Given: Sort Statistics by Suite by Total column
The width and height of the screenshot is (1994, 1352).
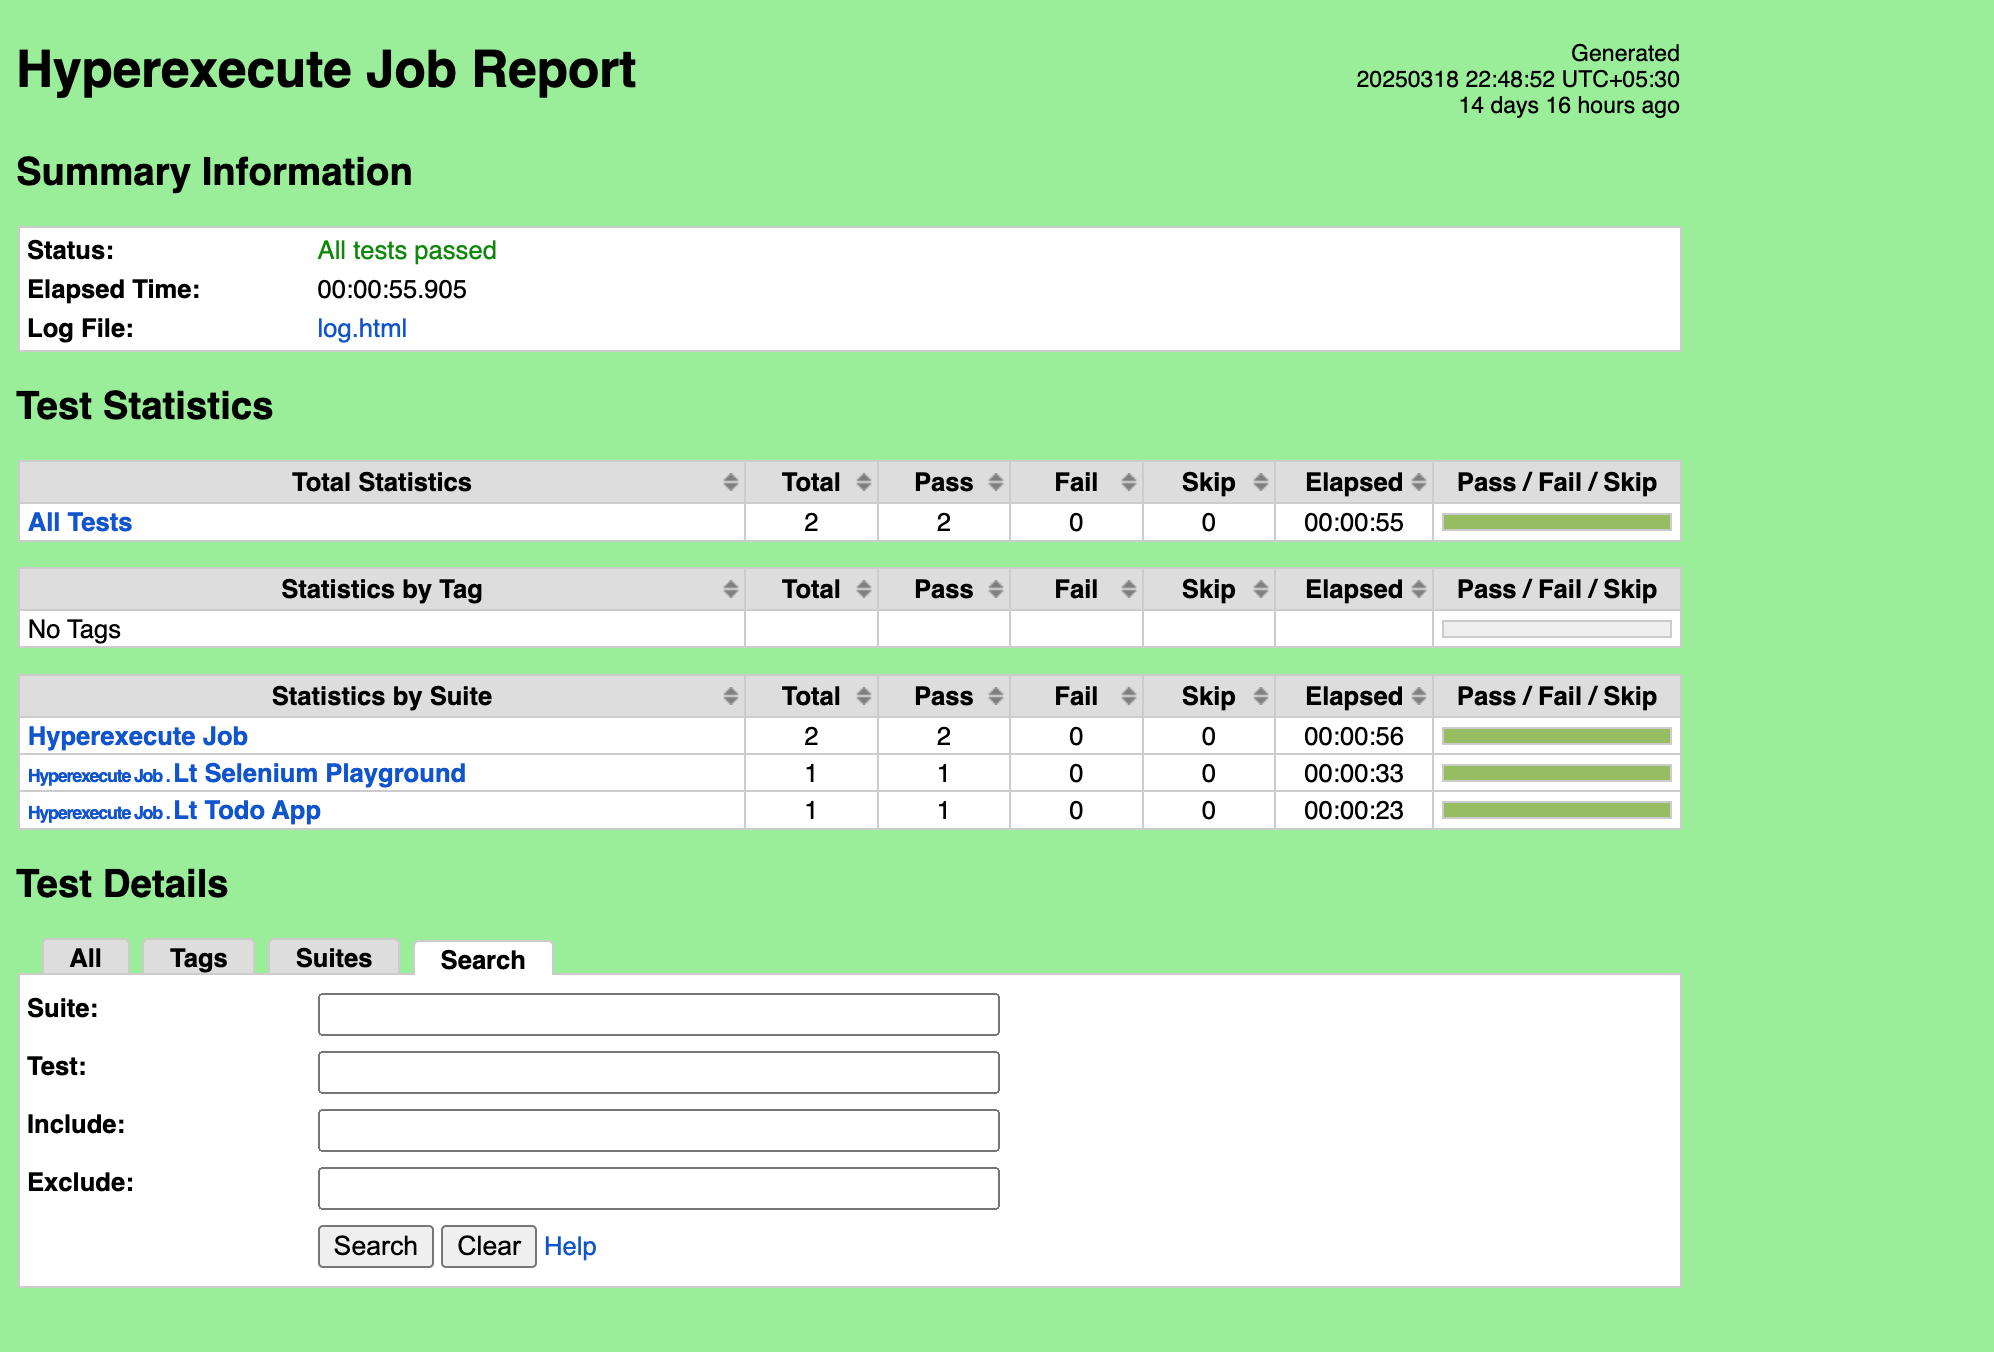Looking at the screenshot, I should [811, 697].
